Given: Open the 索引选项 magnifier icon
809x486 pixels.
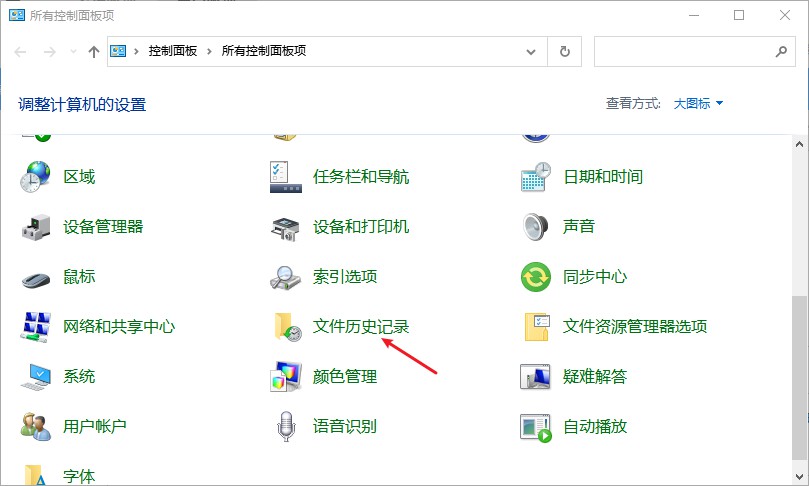Looking at the screenshot, I should pos(285,277).
